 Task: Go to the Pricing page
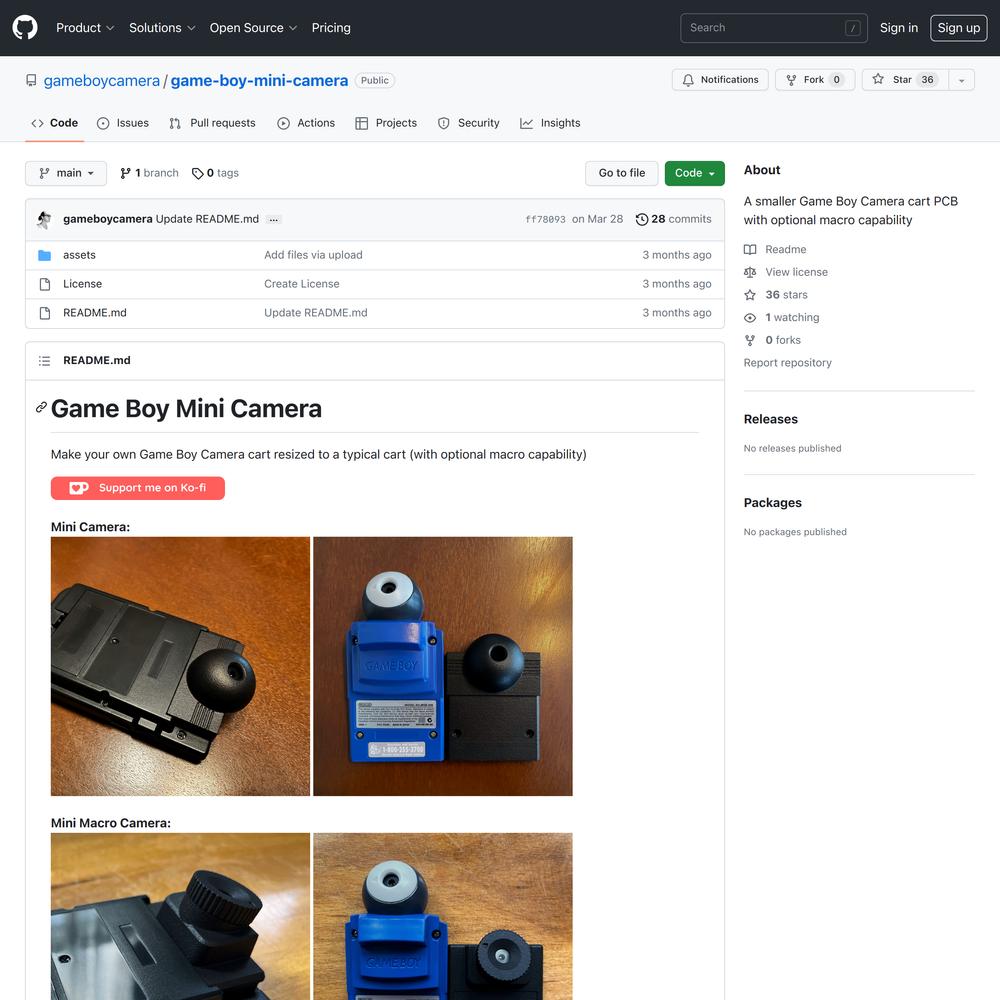click(x=331, y=27)
